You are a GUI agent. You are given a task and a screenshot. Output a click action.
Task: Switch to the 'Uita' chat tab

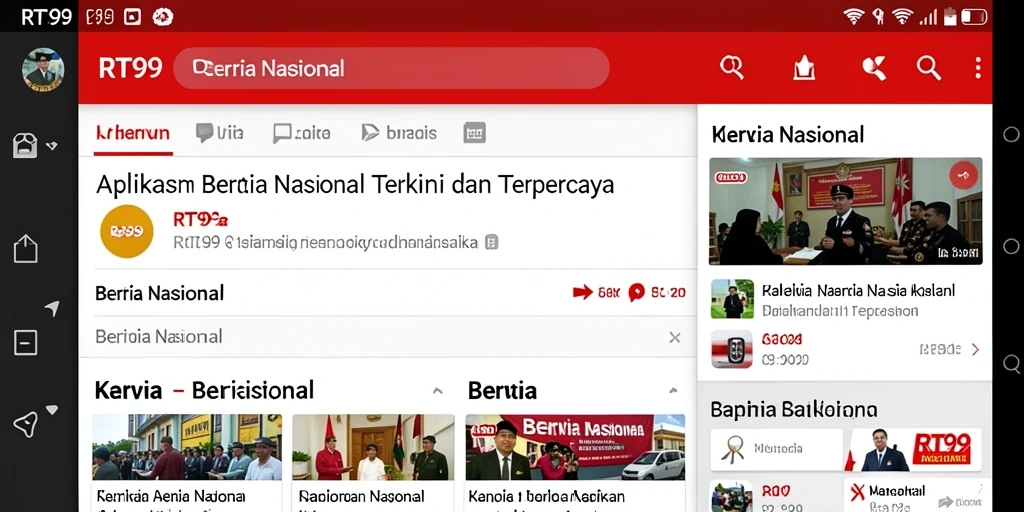click(219, 133)
